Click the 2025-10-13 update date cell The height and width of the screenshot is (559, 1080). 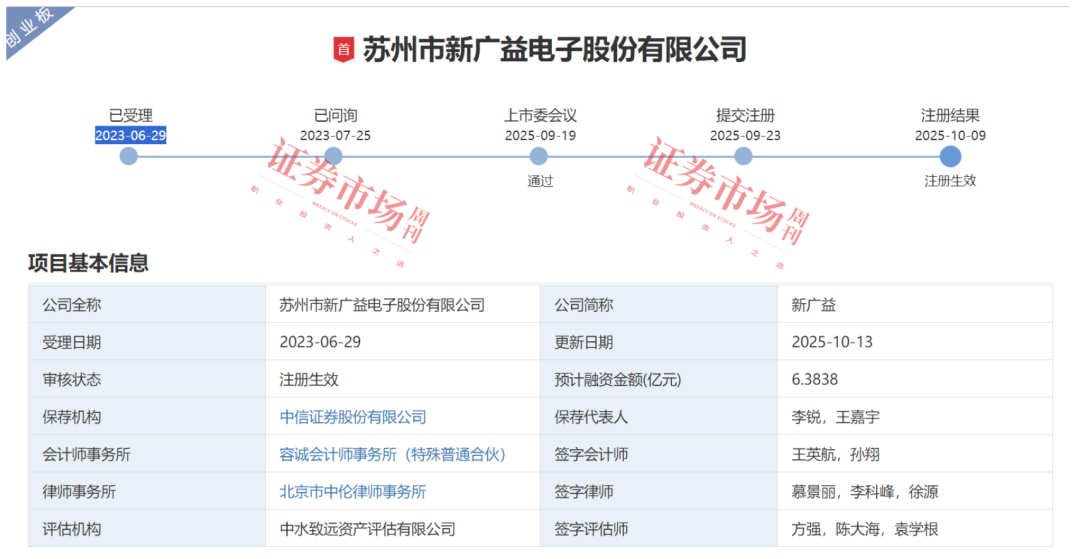point(832,342)
